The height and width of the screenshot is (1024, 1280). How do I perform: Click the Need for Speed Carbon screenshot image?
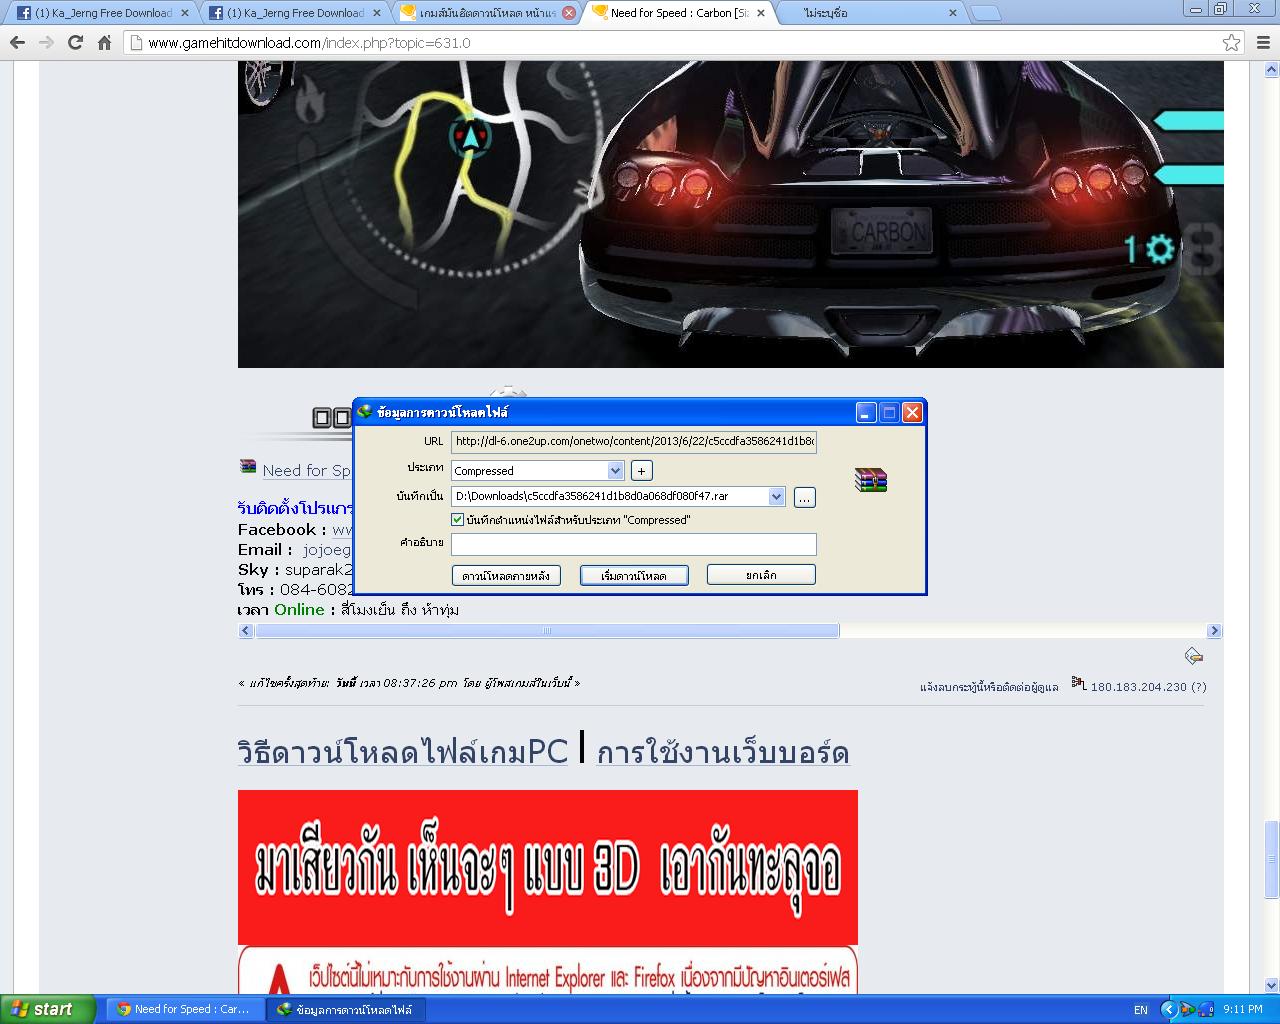point(731,214)
